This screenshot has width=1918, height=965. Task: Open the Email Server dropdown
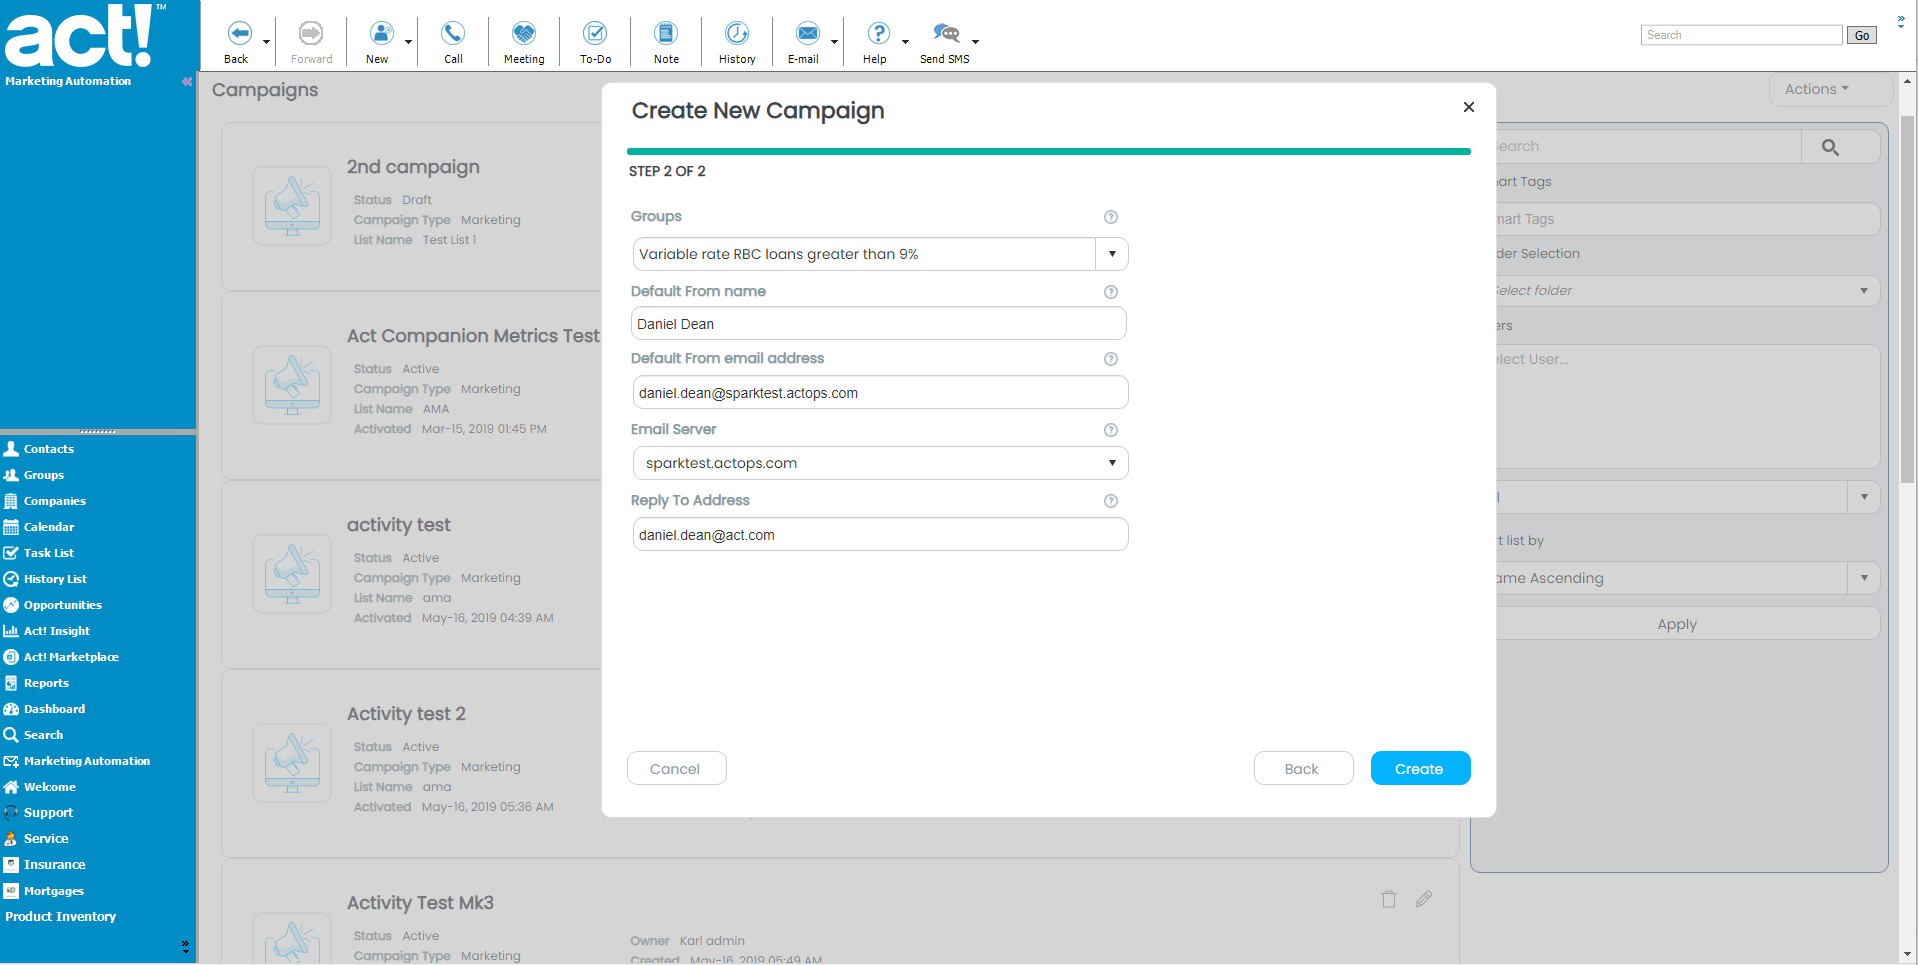click(x=880, y=463)
